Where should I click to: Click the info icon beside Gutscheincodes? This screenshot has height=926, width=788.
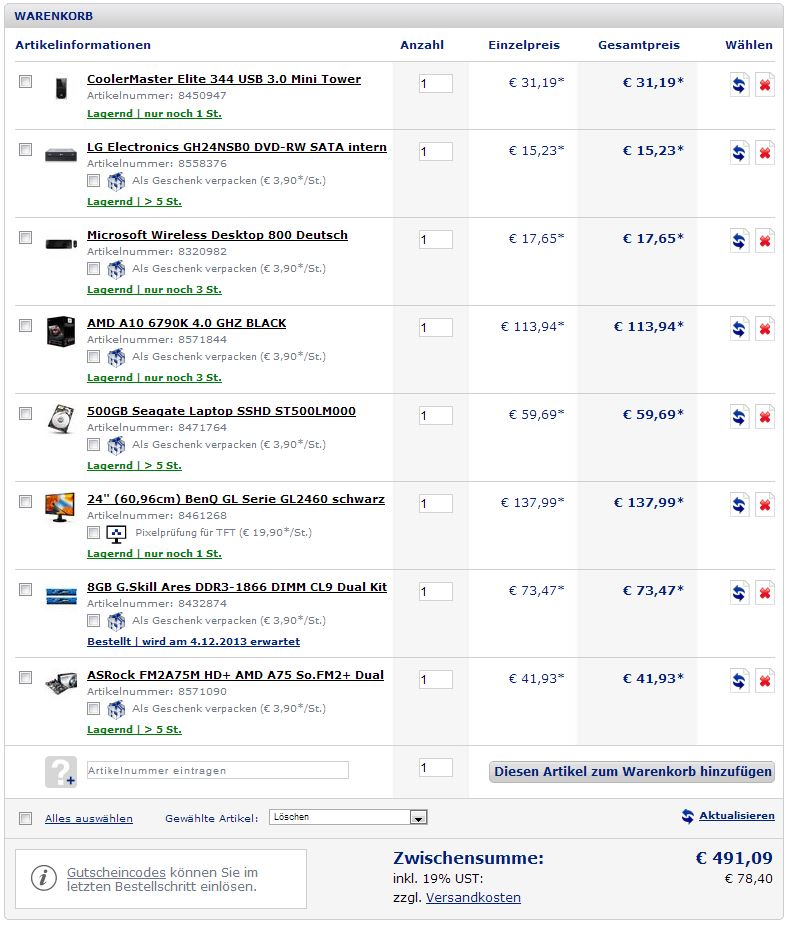click(x=44, y=879)
